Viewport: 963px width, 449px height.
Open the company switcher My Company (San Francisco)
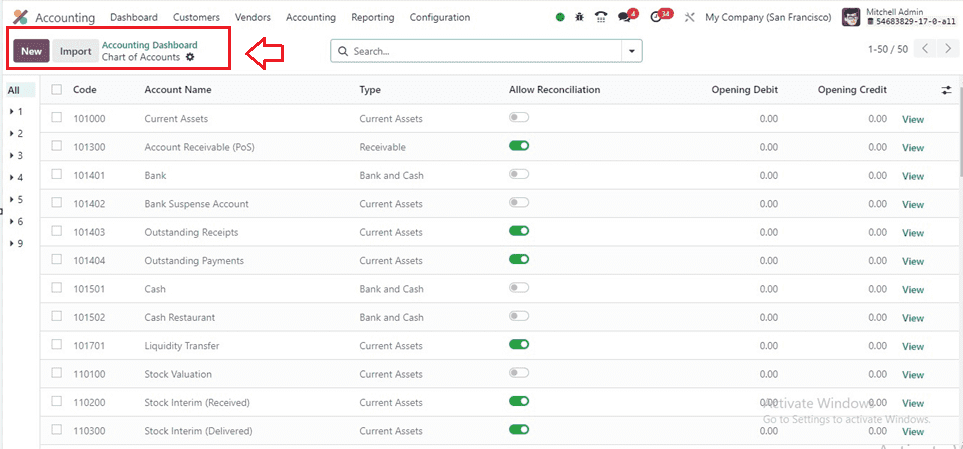click(768, 18)
